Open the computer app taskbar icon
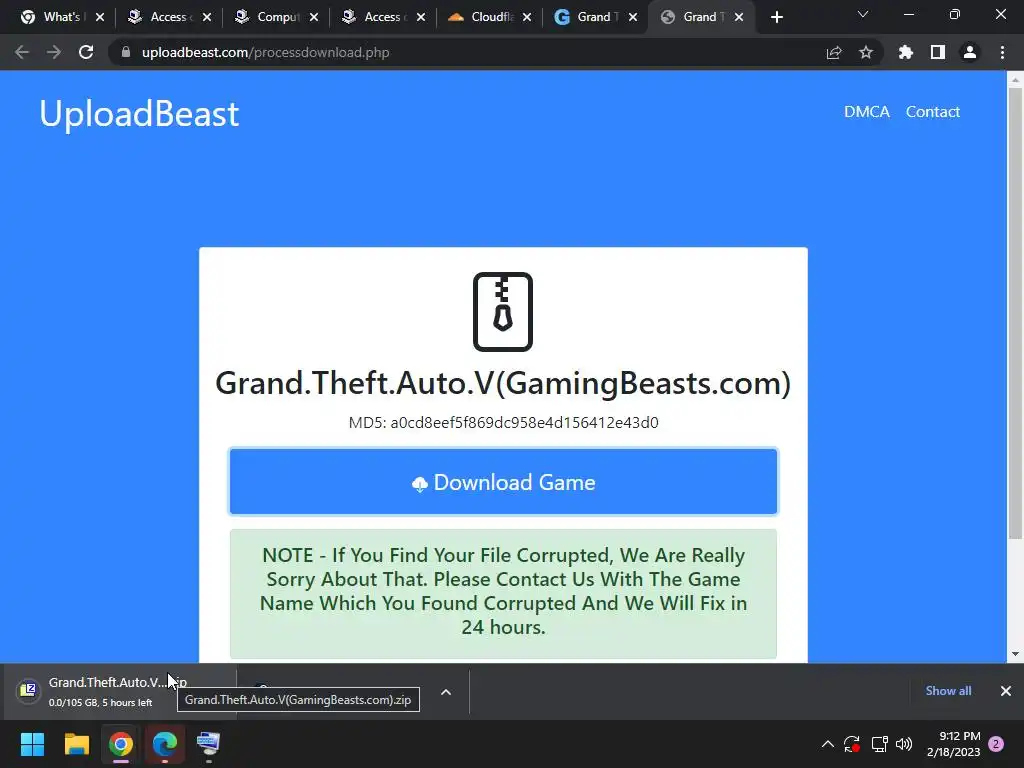The image size is (1024, 768). pos(208,744)
